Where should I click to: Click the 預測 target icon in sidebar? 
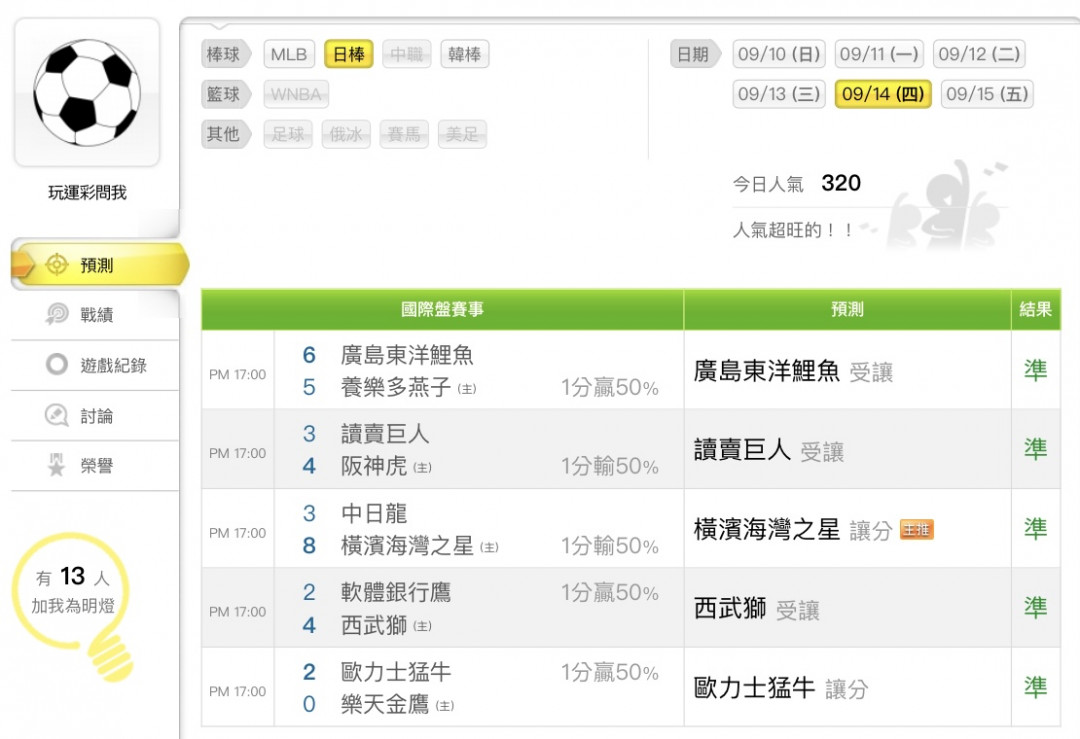tap(56, 264)
